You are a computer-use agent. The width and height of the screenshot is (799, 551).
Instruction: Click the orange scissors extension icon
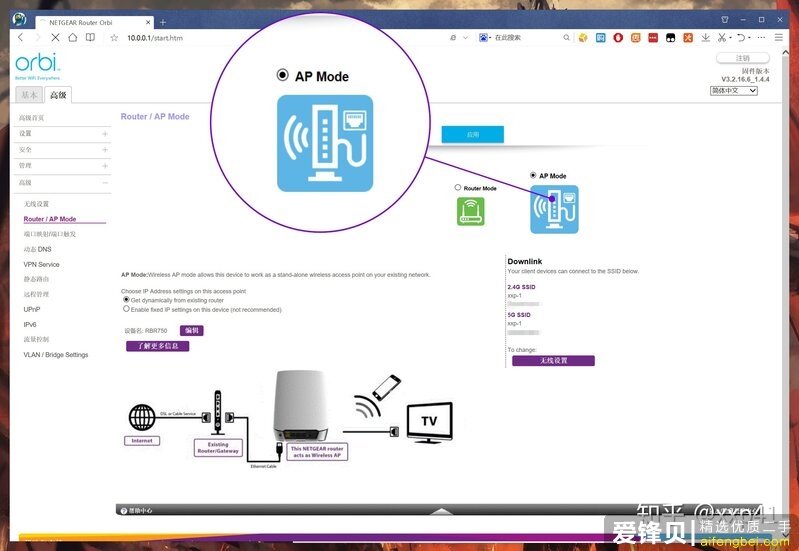688,37
